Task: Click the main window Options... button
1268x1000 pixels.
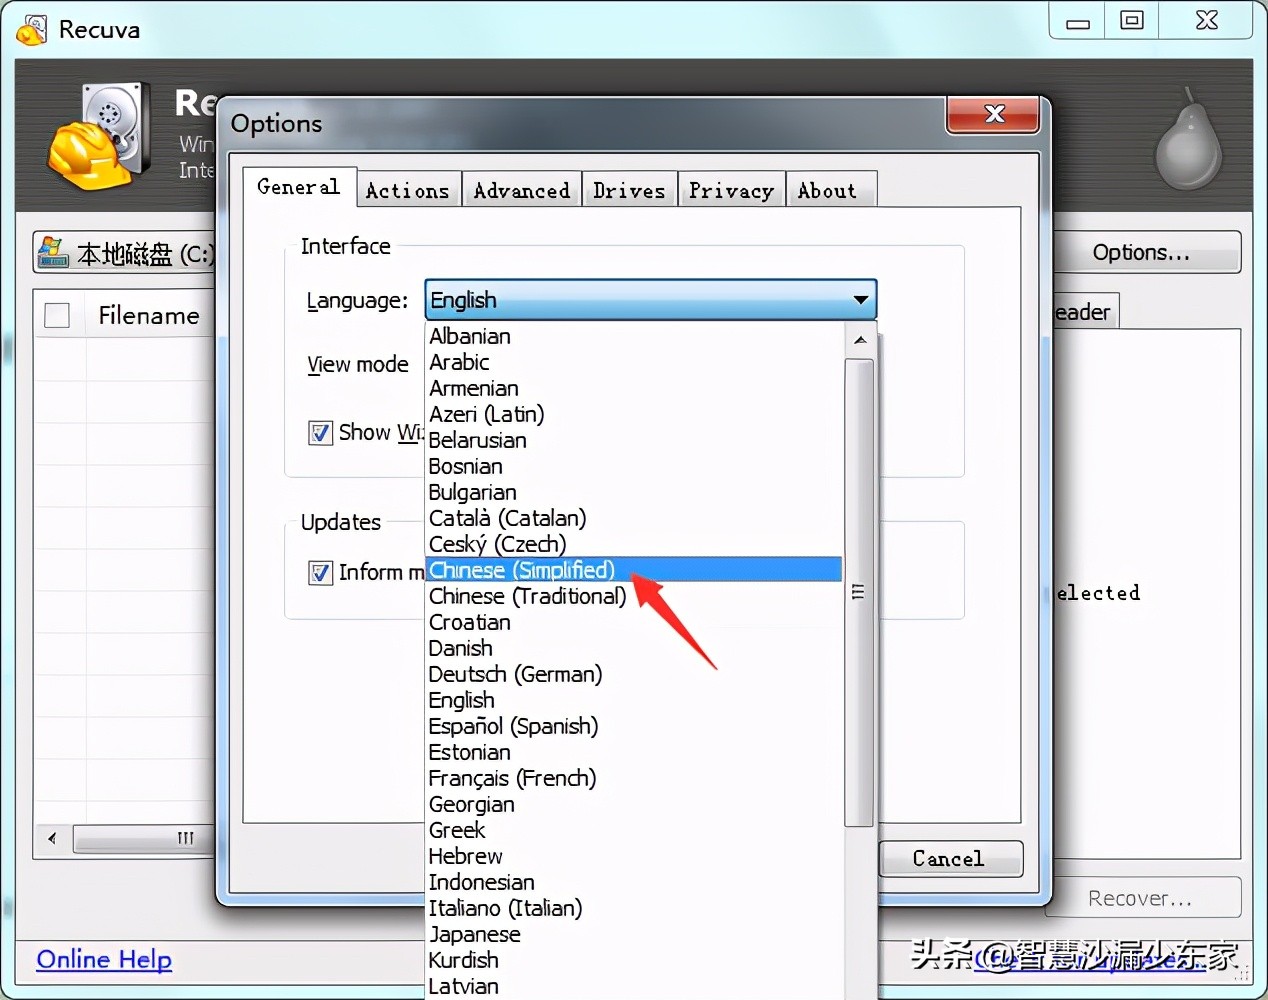Action: point(1140,252)
